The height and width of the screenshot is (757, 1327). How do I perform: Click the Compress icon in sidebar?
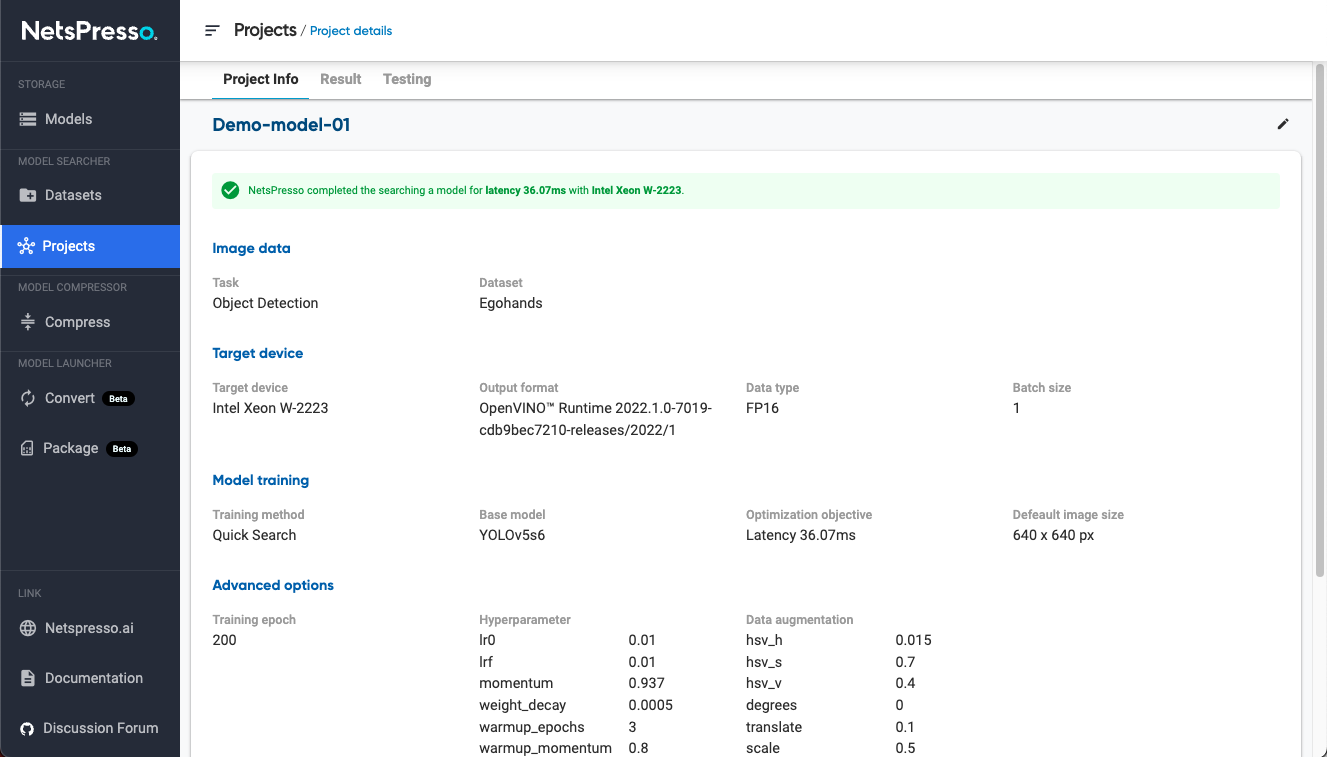pos(28,322)
